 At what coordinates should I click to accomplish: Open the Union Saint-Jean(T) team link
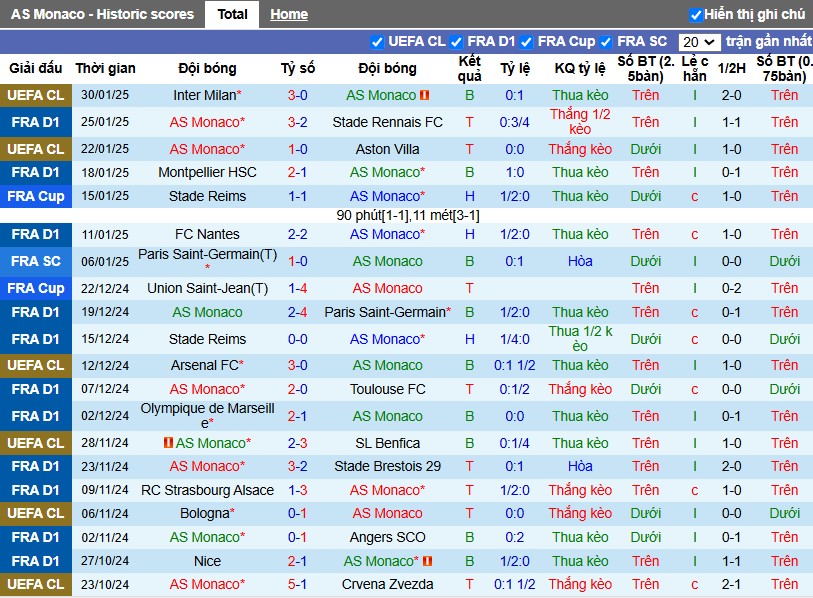[x=207, y=288]
